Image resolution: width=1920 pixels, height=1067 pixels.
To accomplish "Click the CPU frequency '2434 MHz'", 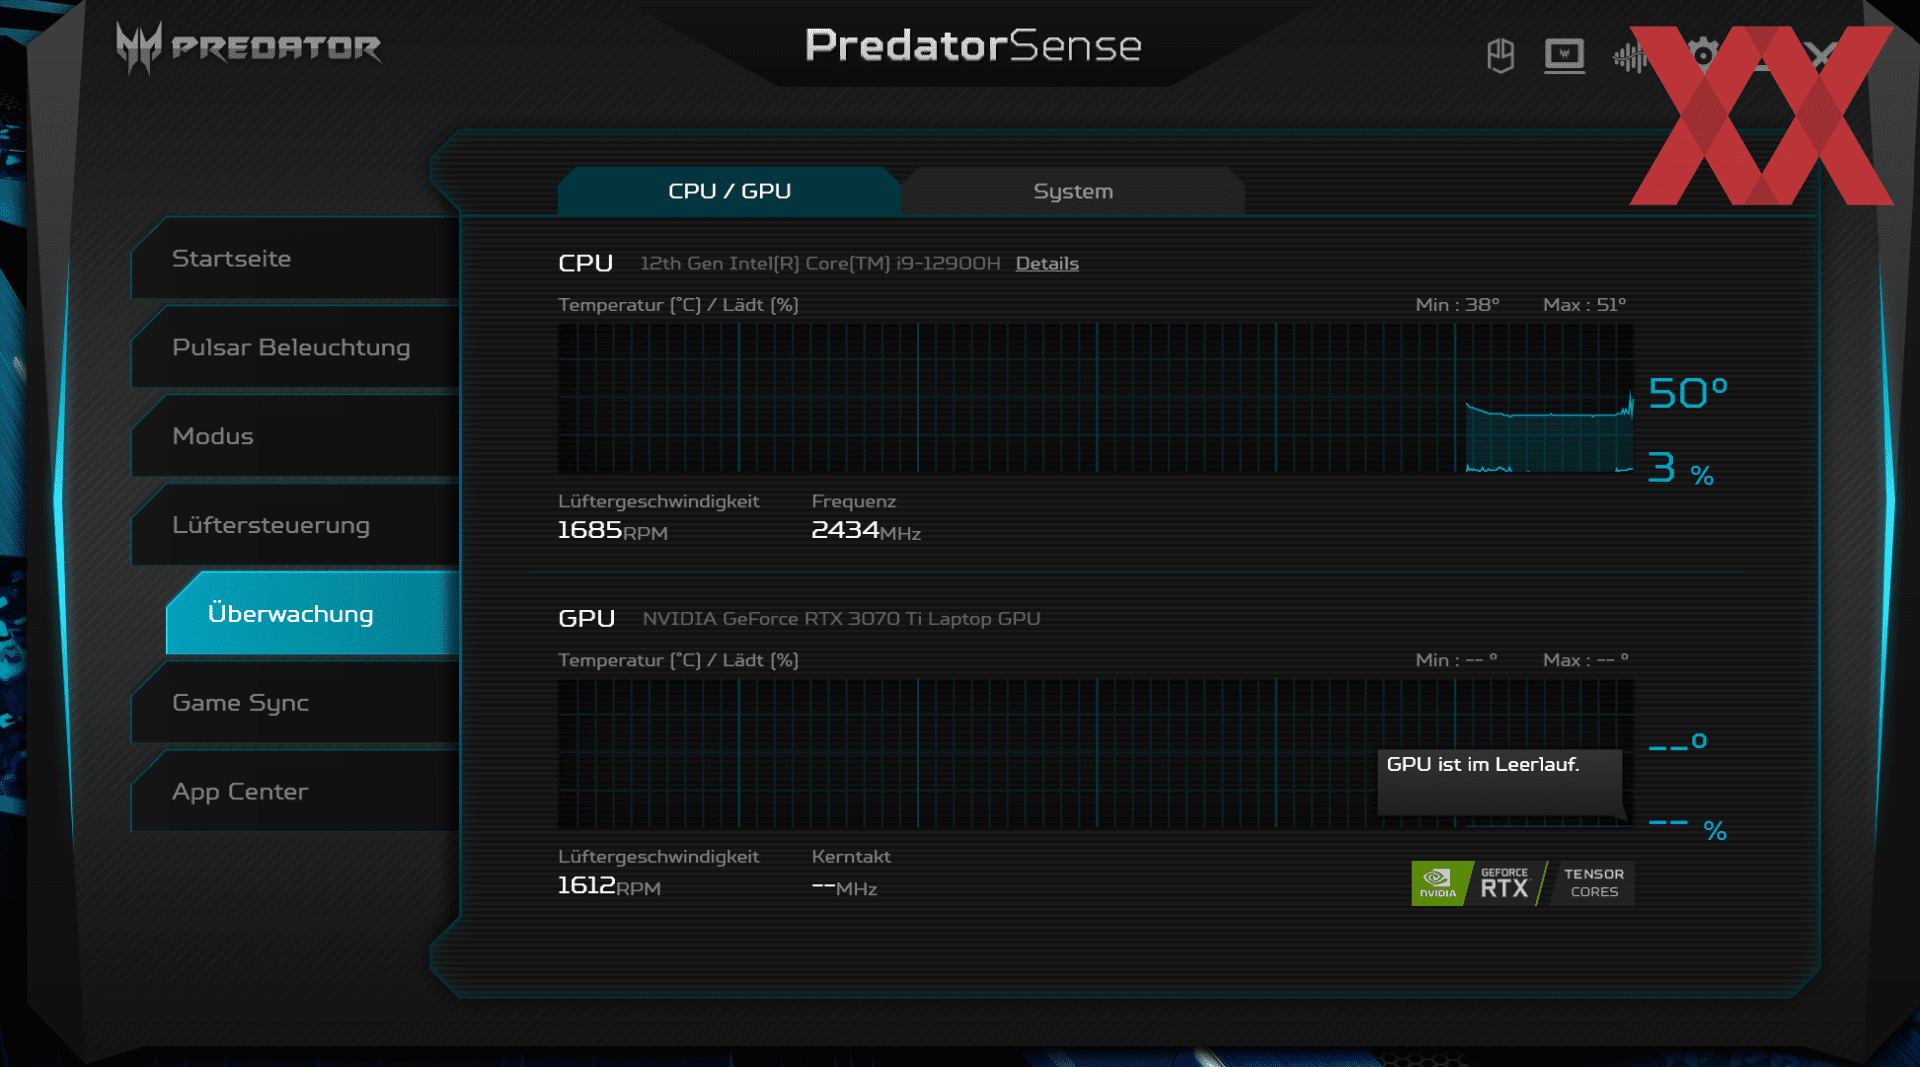I will (x=866, y=530).
